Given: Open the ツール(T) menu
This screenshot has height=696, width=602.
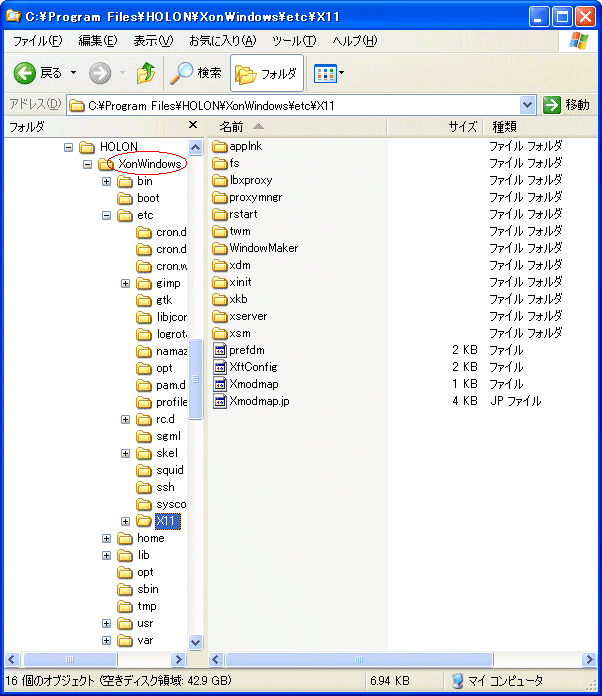Looking at the screenshot, I should coord(294,41).
